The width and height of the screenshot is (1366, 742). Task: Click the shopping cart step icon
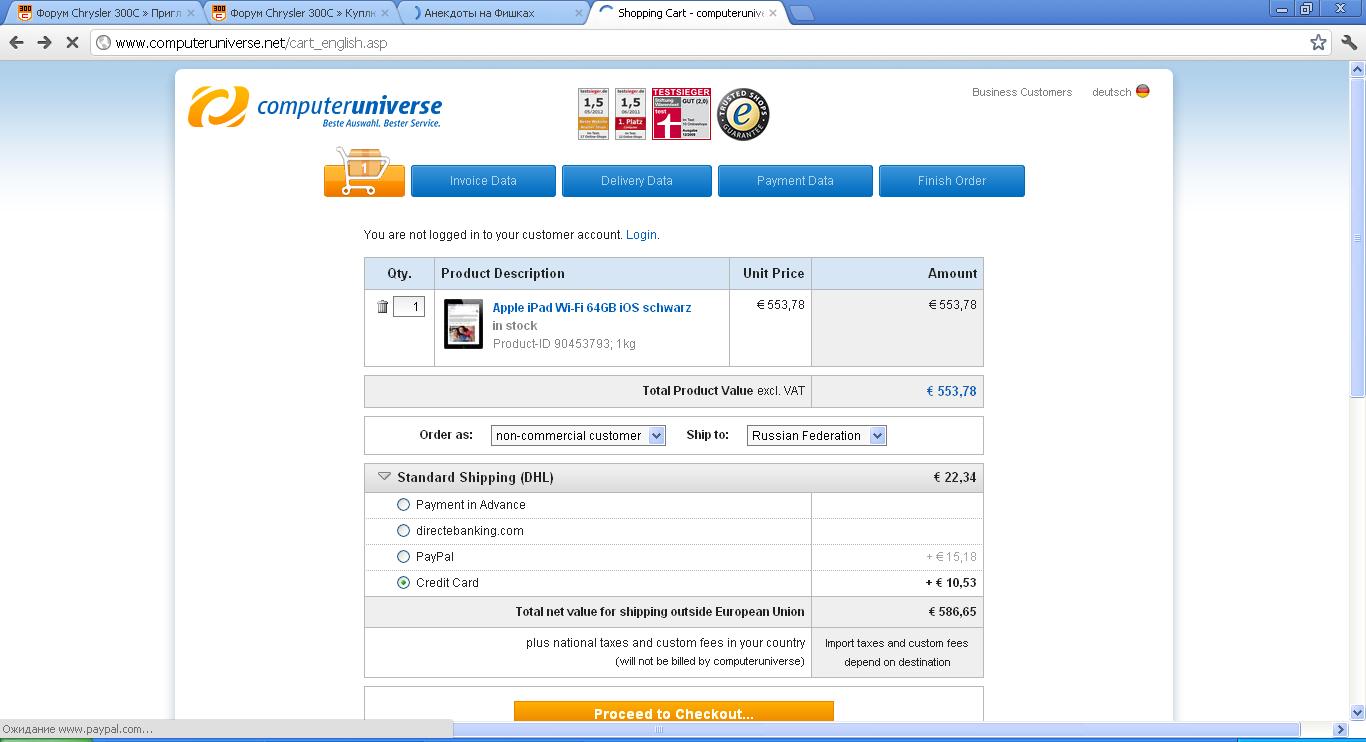coord(364,172)
